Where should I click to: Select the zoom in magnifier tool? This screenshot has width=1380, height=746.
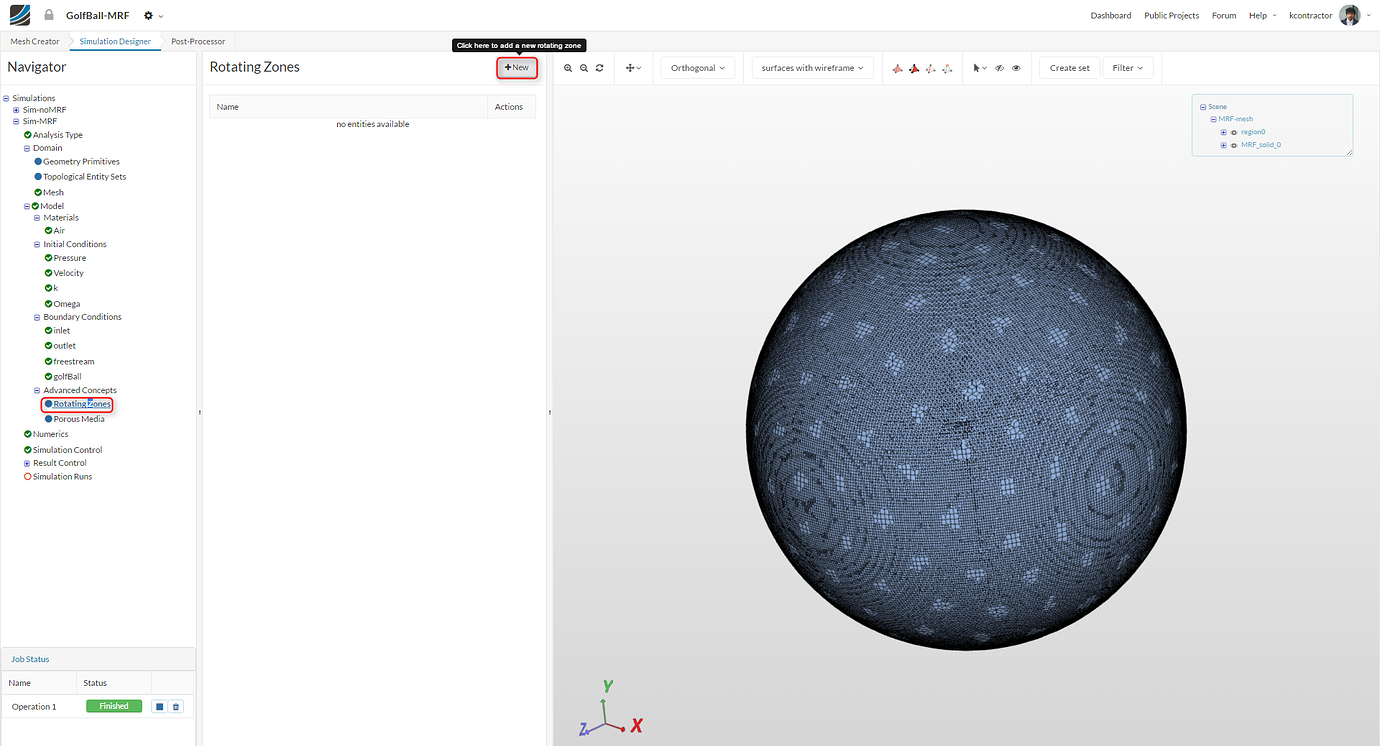(568, 68)
